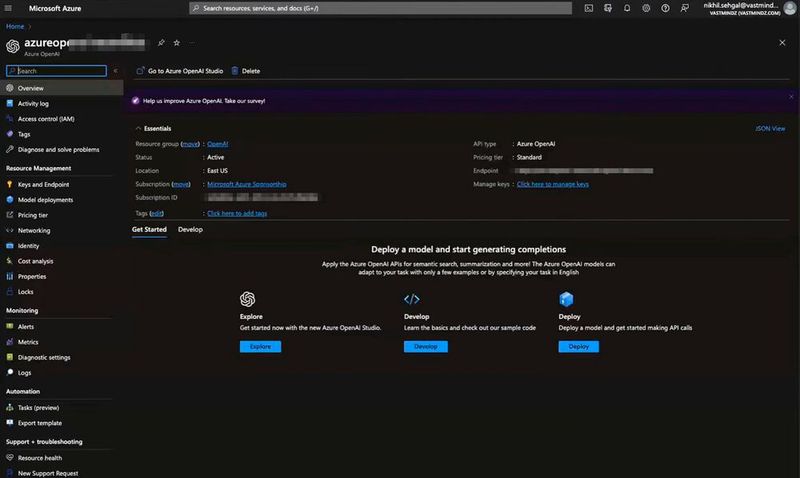Image resolution: width=800 pixels, height=478 pixels.
Task: Click the blue Develop button
Action: (426, 346)
